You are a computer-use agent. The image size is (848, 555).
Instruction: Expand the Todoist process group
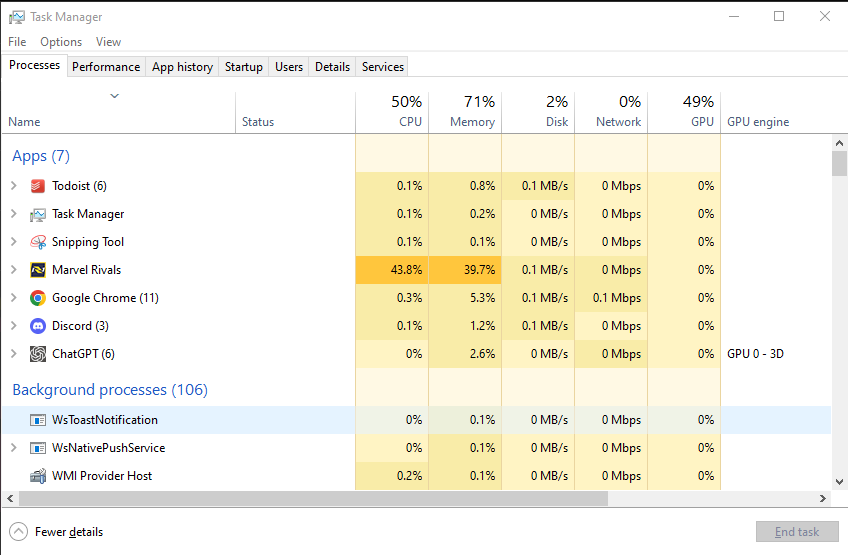point(14,186)
